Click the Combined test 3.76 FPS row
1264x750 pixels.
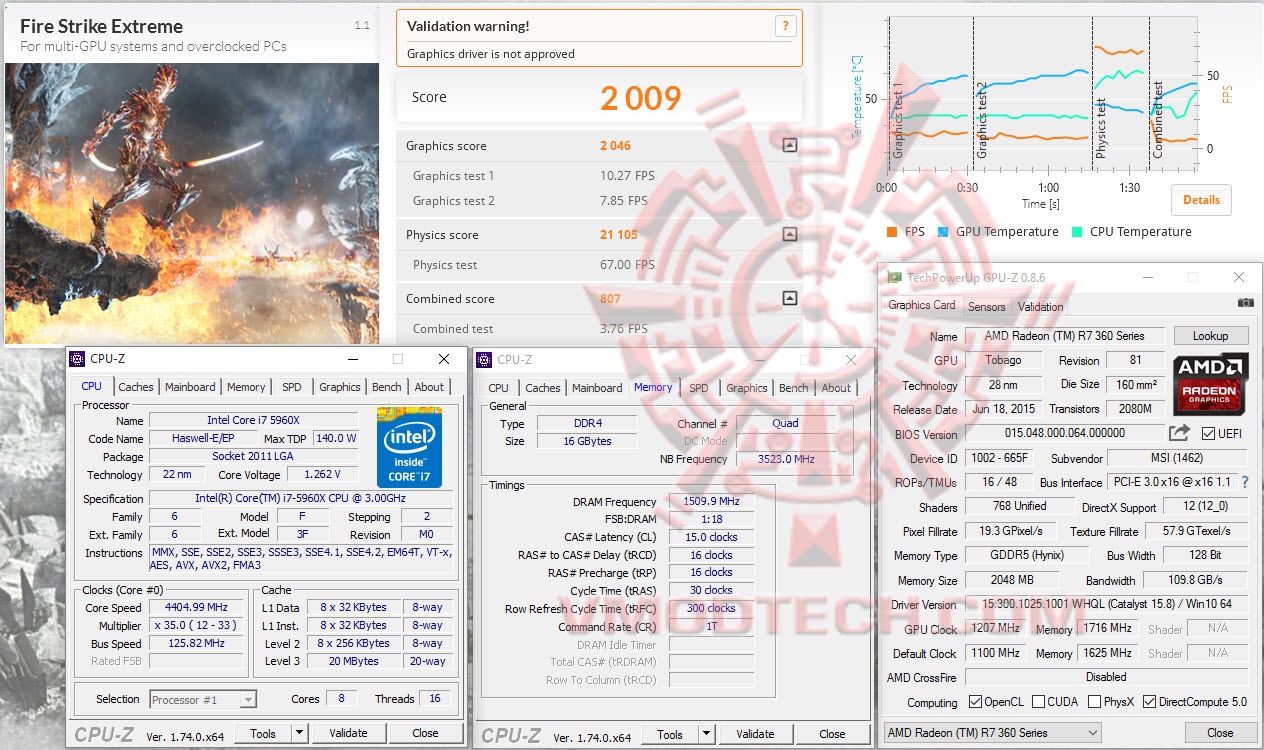599,329
